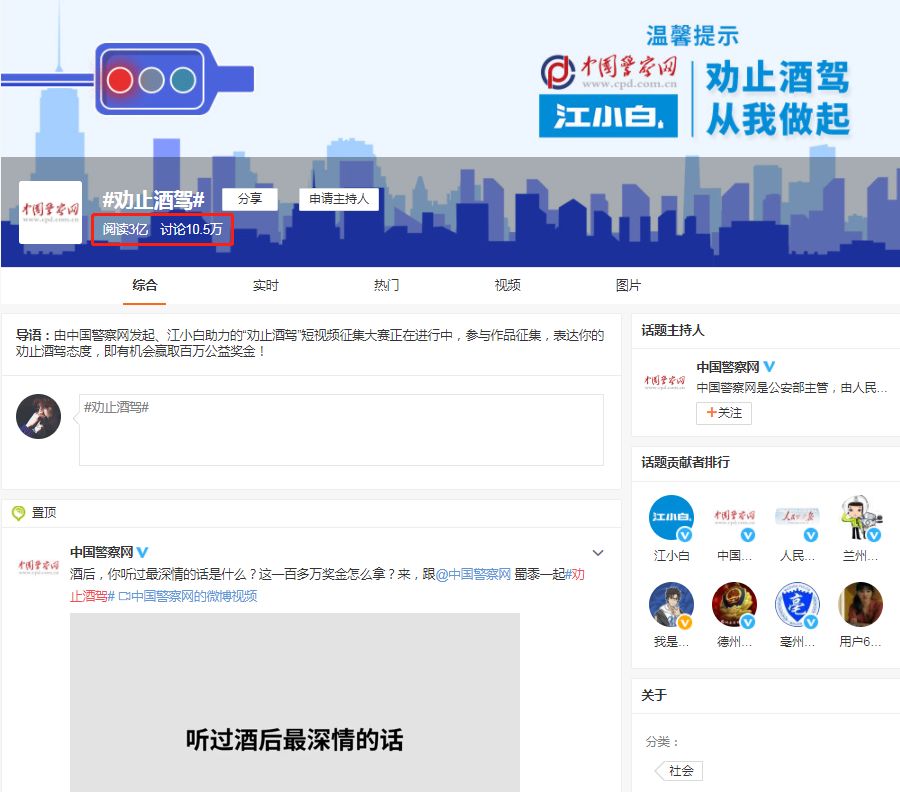Click the verified V badge on the pinned post author
Image resolution: width=900 pixels, height=792 pixels.
coord(142,552)
